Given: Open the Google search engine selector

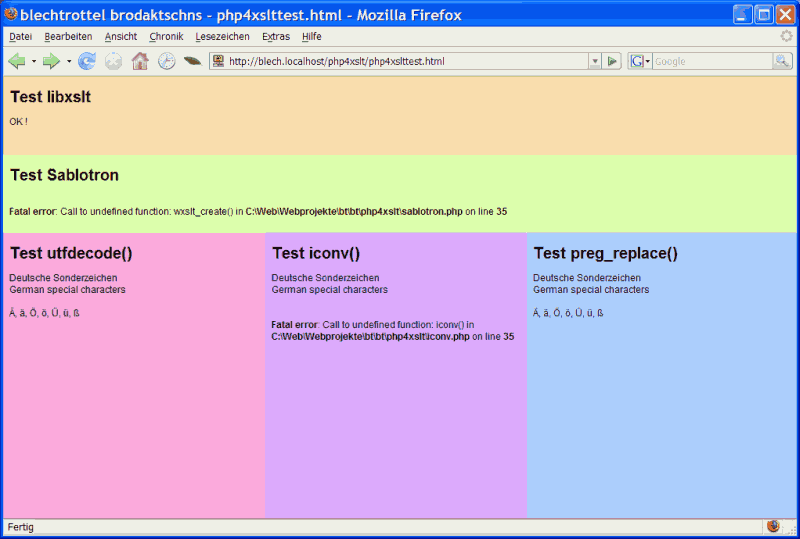Looking at the screenshot, I should [x=640, y=61].
